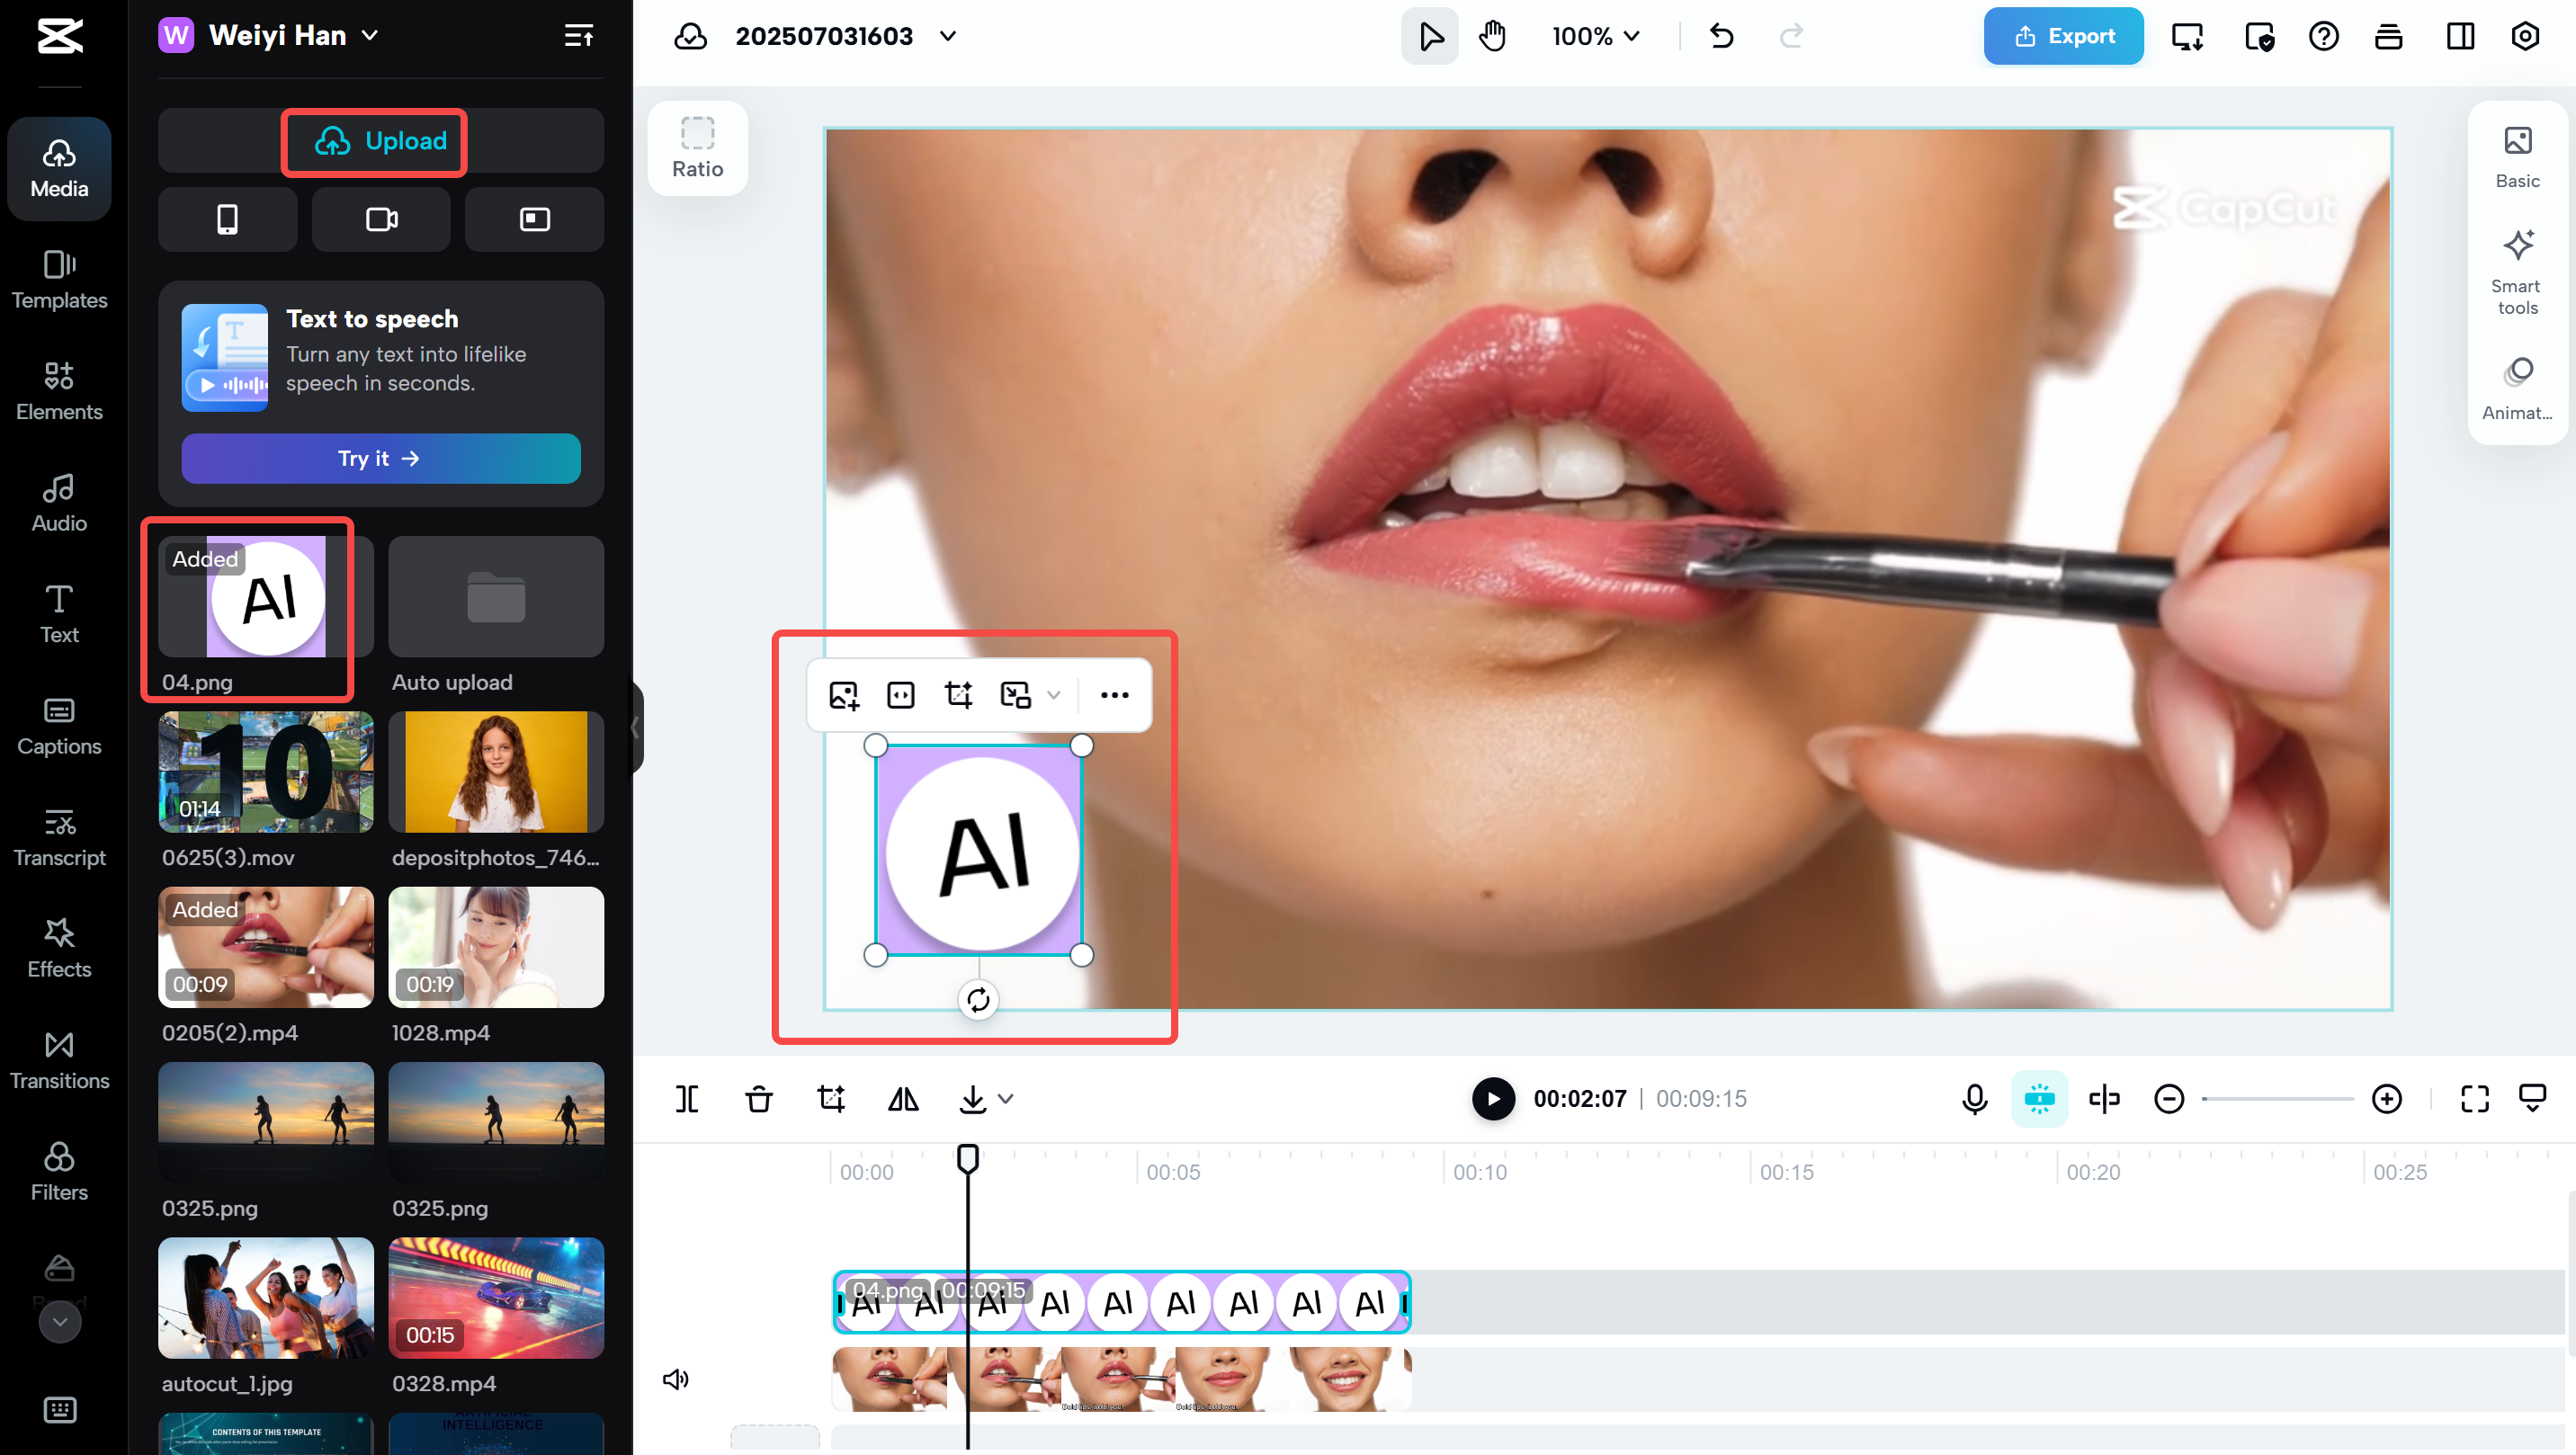Click the microphone record voiceover icon

(1974, 1099)
